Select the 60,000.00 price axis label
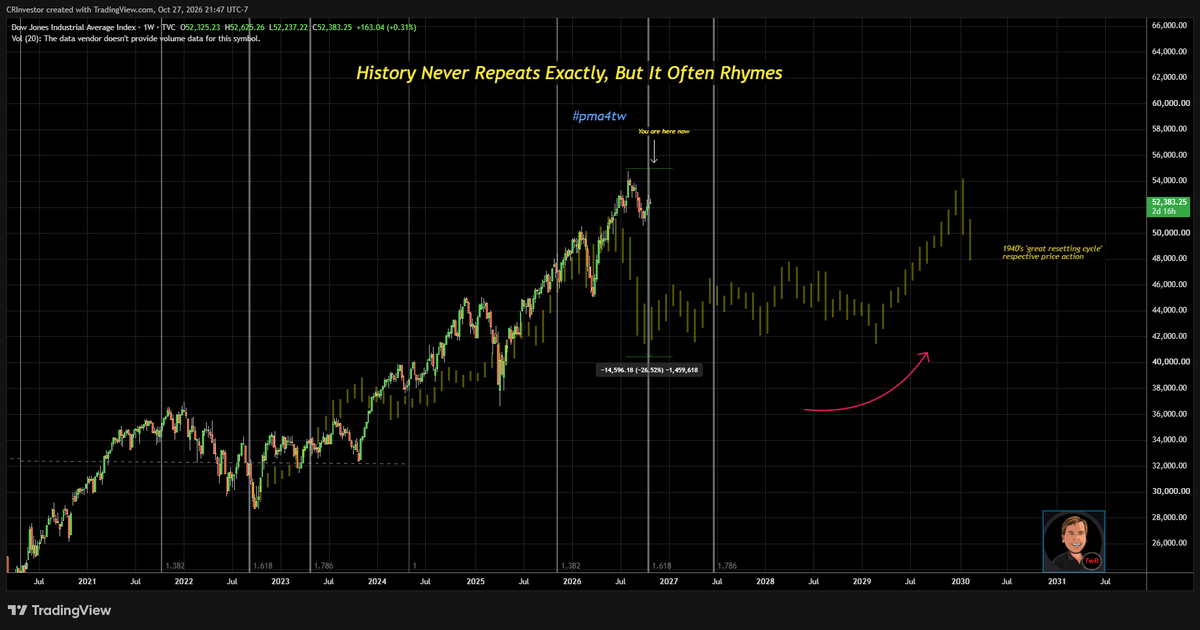The image size is (1200, 630). [1170, 103]
